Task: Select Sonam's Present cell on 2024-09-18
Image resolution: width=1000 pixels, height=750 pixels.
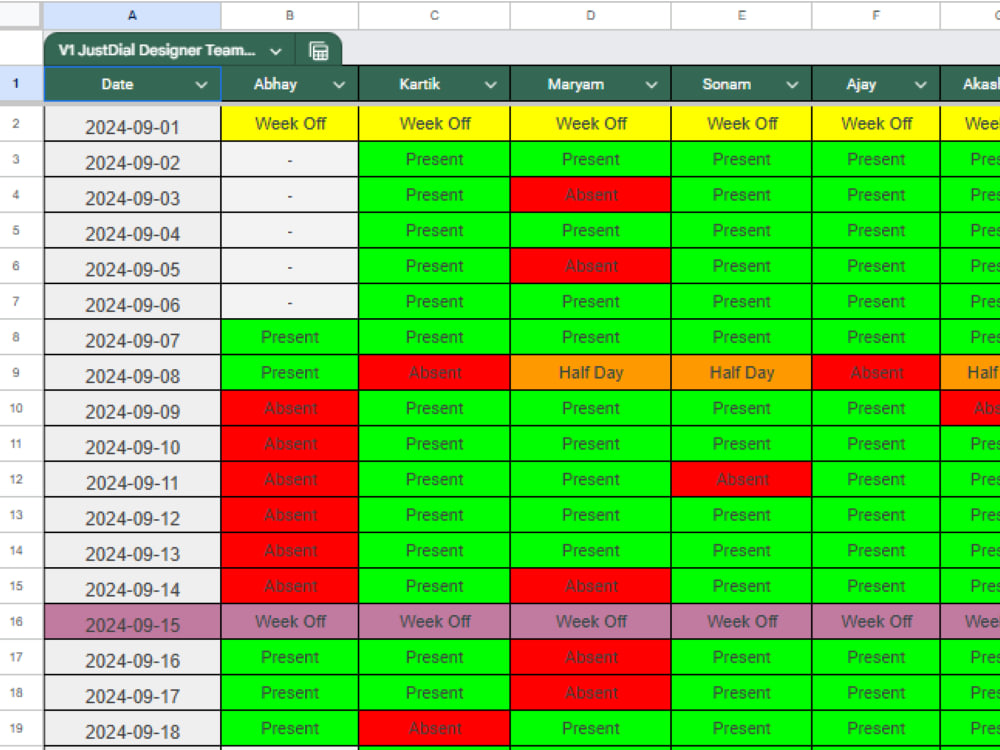Action: pyautogui.click(x=741, y=728)
